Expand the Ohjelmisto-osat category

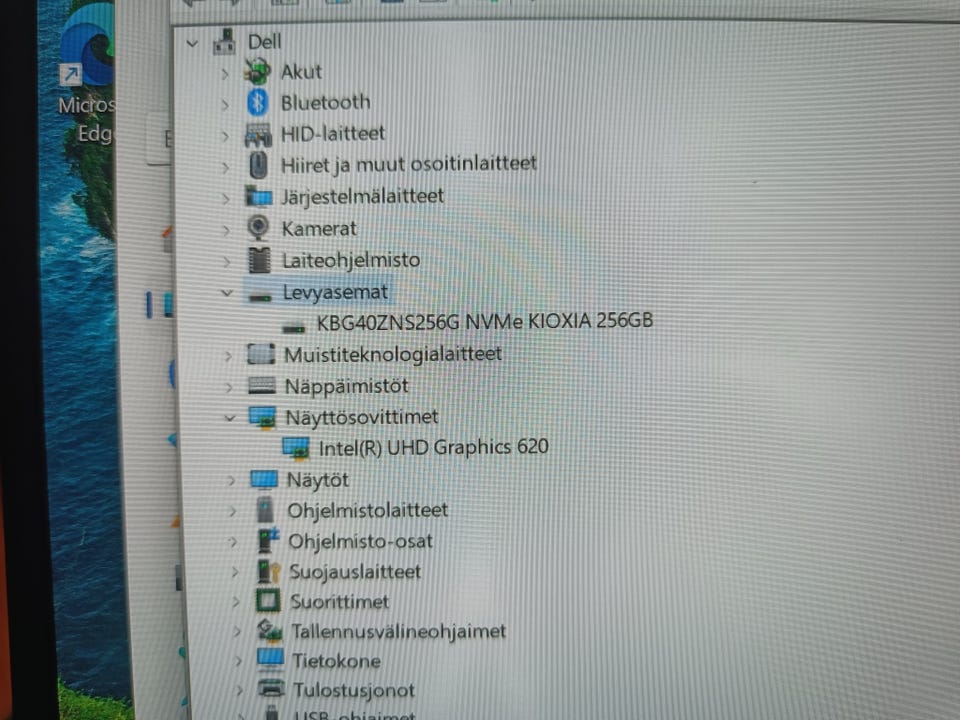tap(233, 542)
